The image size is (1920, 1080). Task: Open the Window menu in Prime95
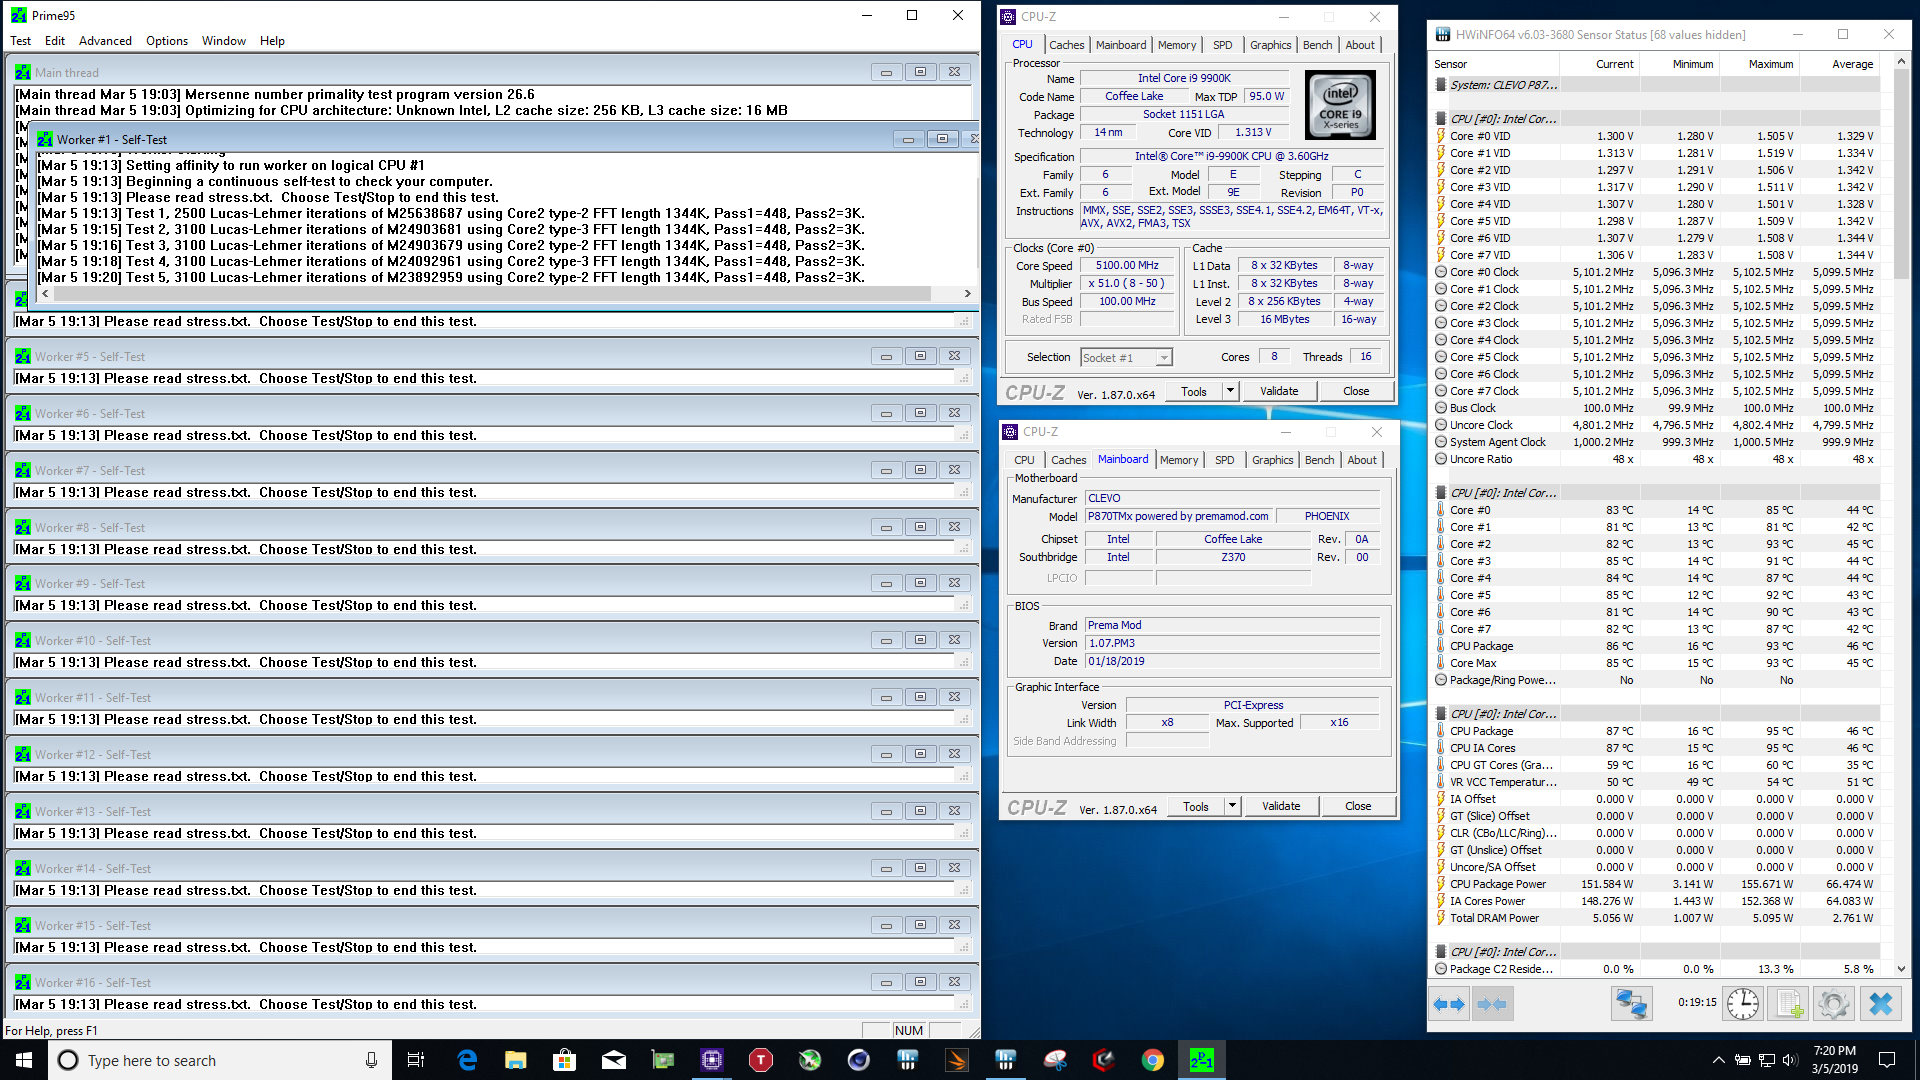(x=223, y=41)
